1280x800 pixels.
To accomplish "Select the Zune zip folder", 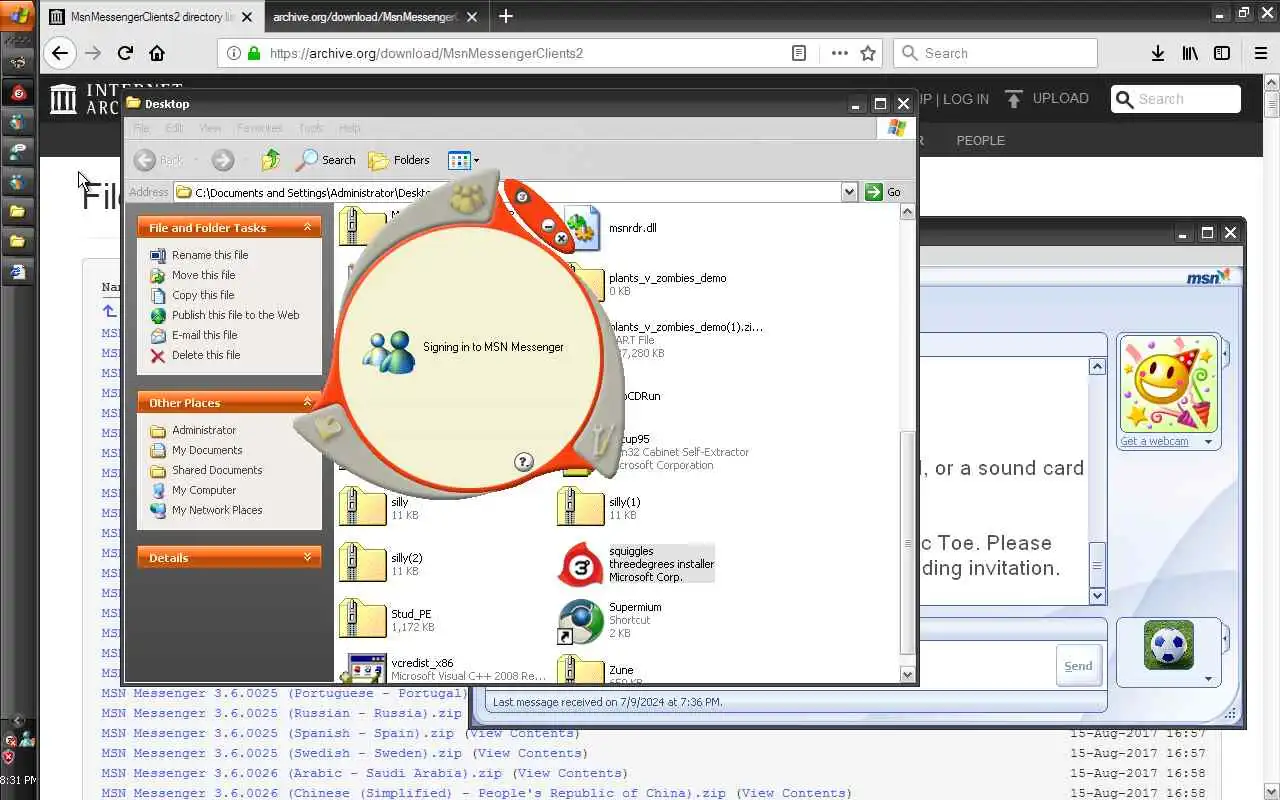I will [x=581, y=670].
